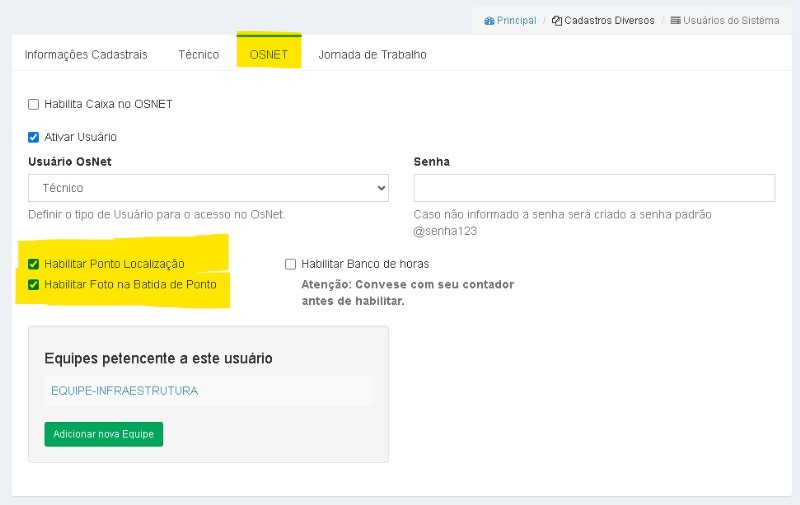
Task: Click the Atenção: Convese com seu contador warning
Action: coord(408,293)
